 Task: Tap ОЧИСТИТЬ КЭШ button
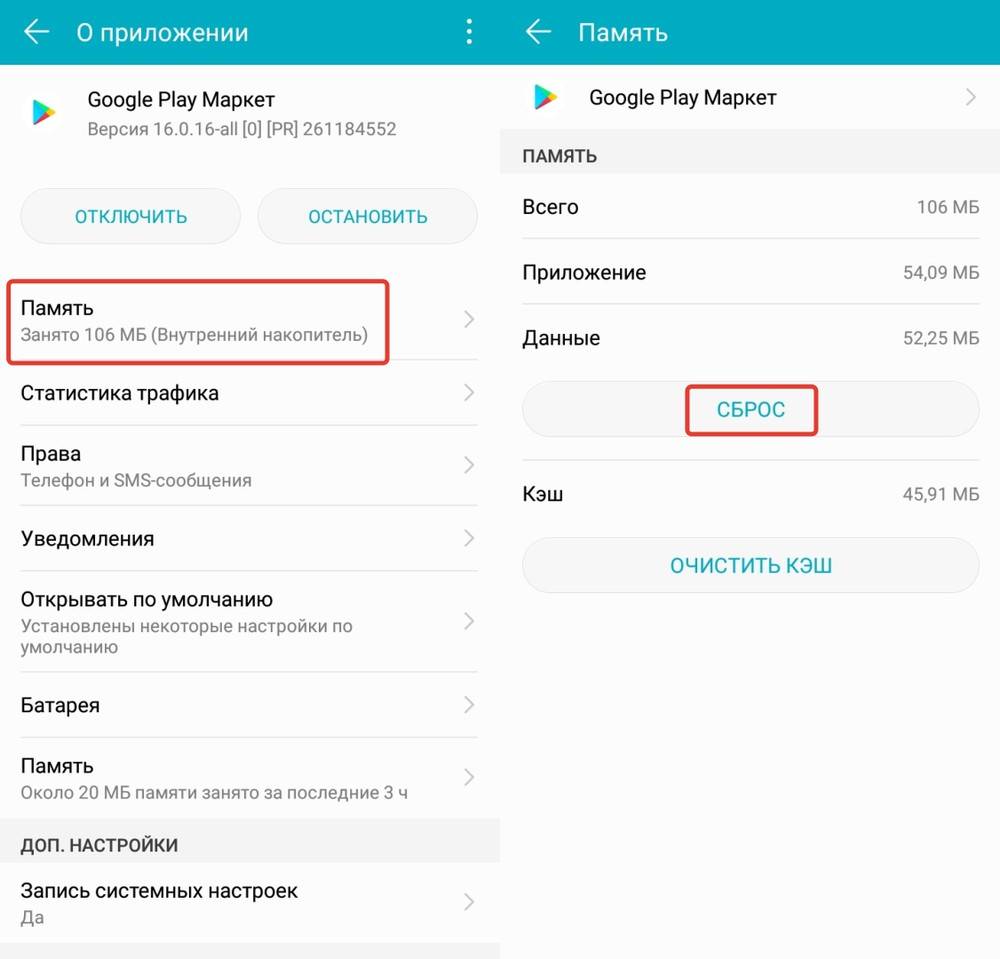click(751, 565)
